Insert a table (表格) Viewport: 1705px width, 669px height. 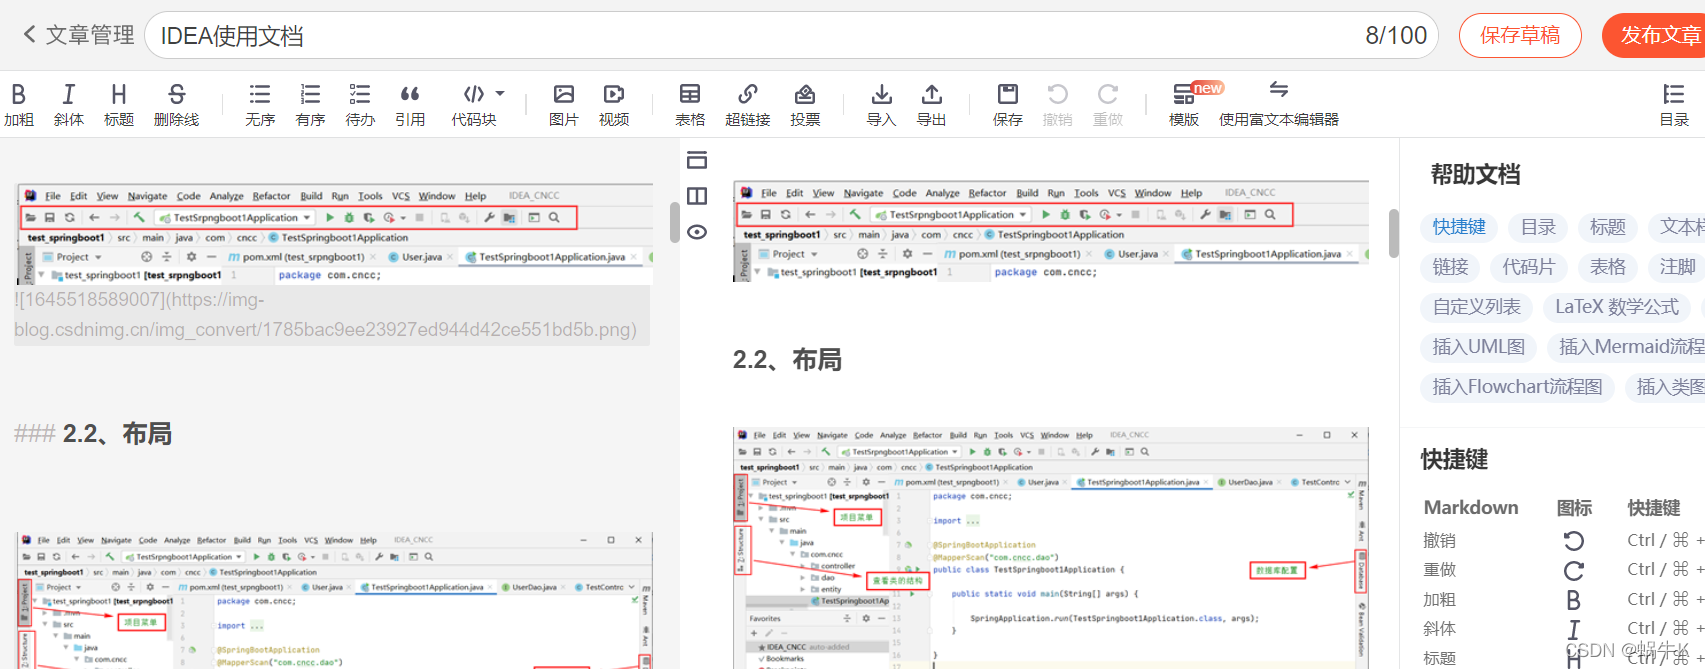690,105
